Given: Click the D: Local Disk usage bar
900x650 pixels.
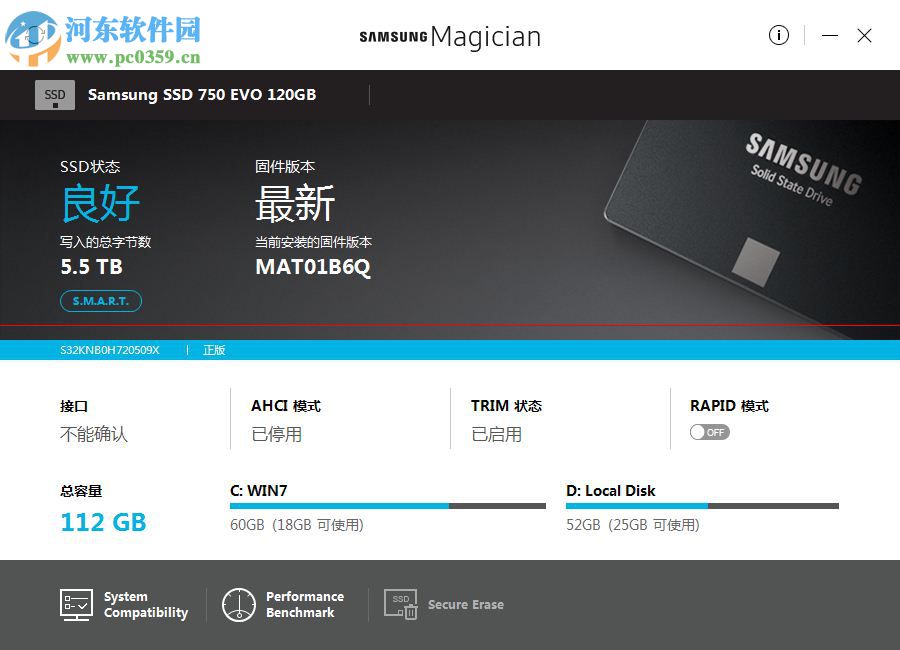Looking at the screenshot, I should pos(702,506).
